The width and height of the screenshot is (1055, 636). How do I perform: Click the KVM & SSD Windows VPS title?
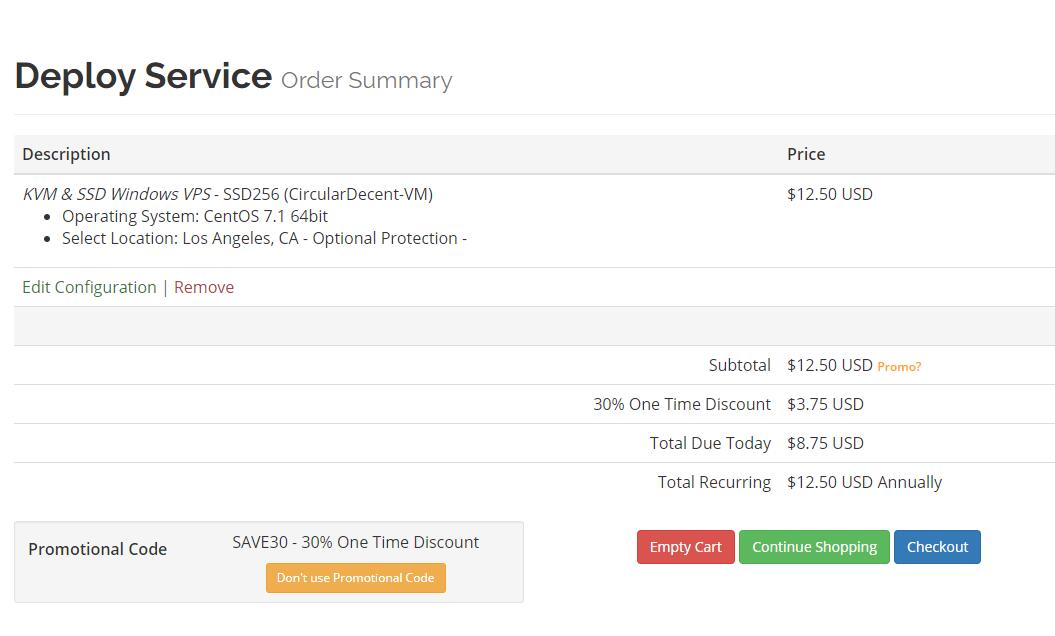[116, 194]
